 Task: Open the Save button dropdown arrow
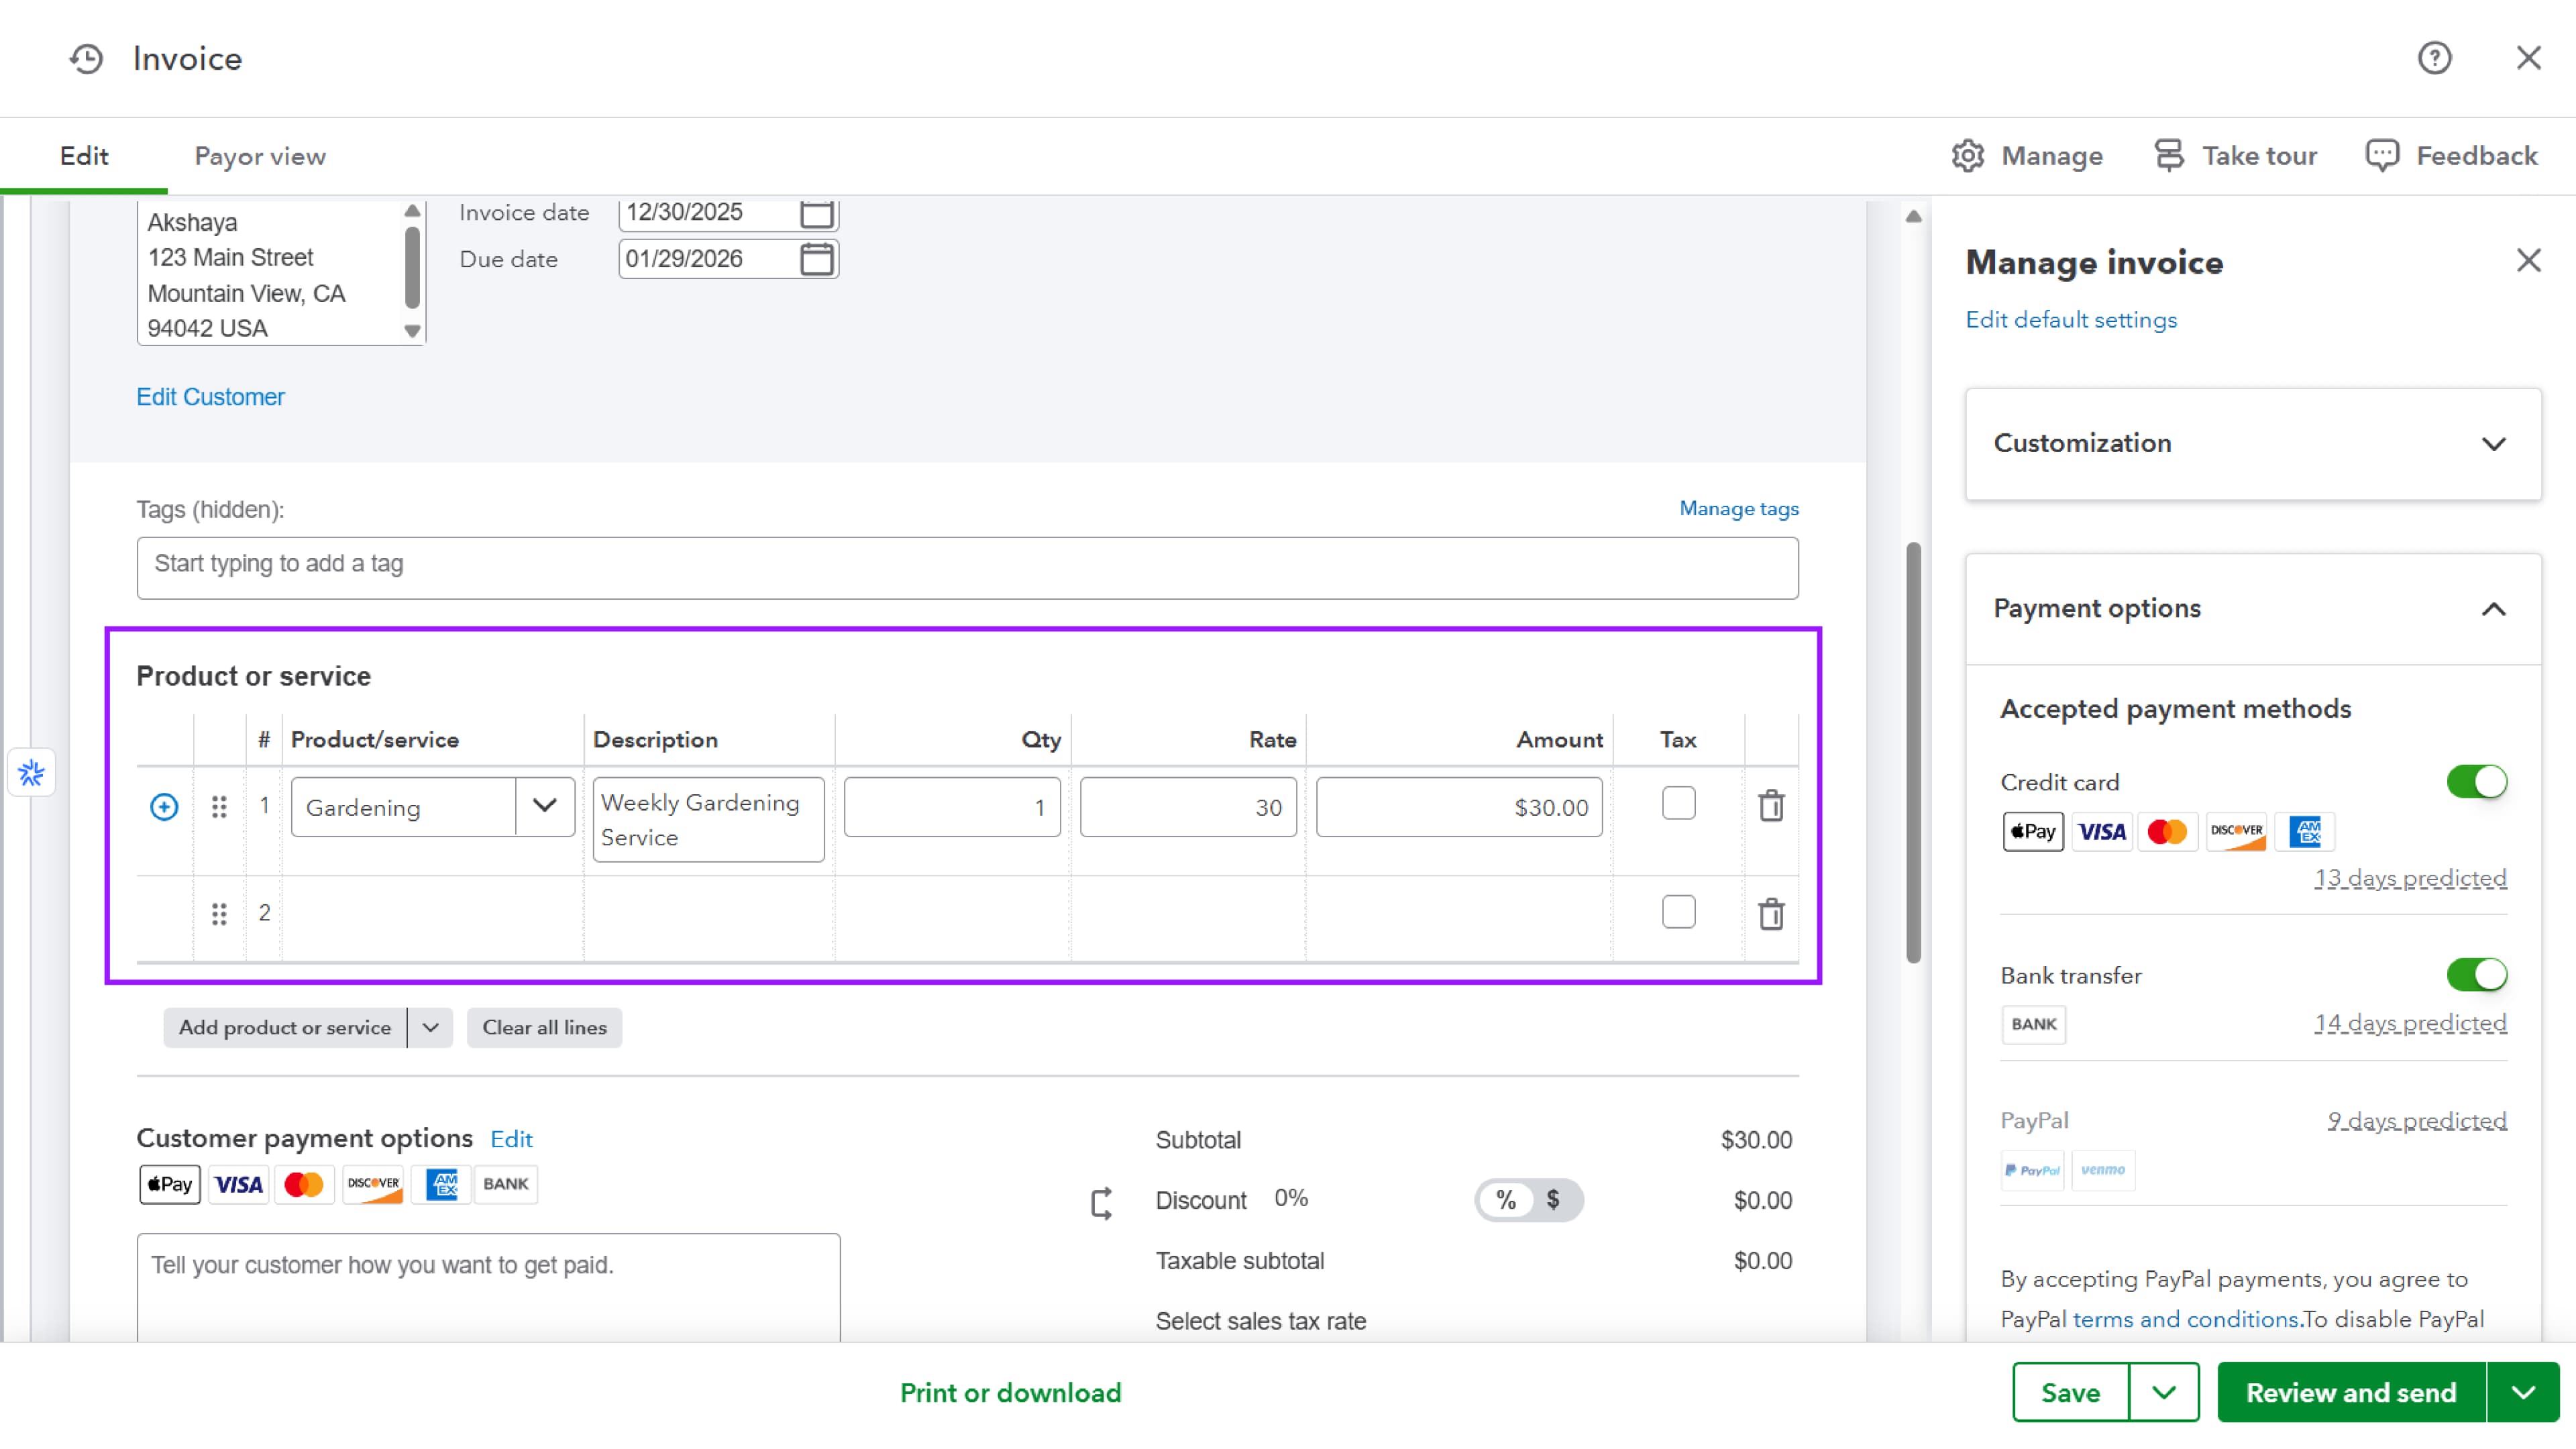(2163, 1393)
